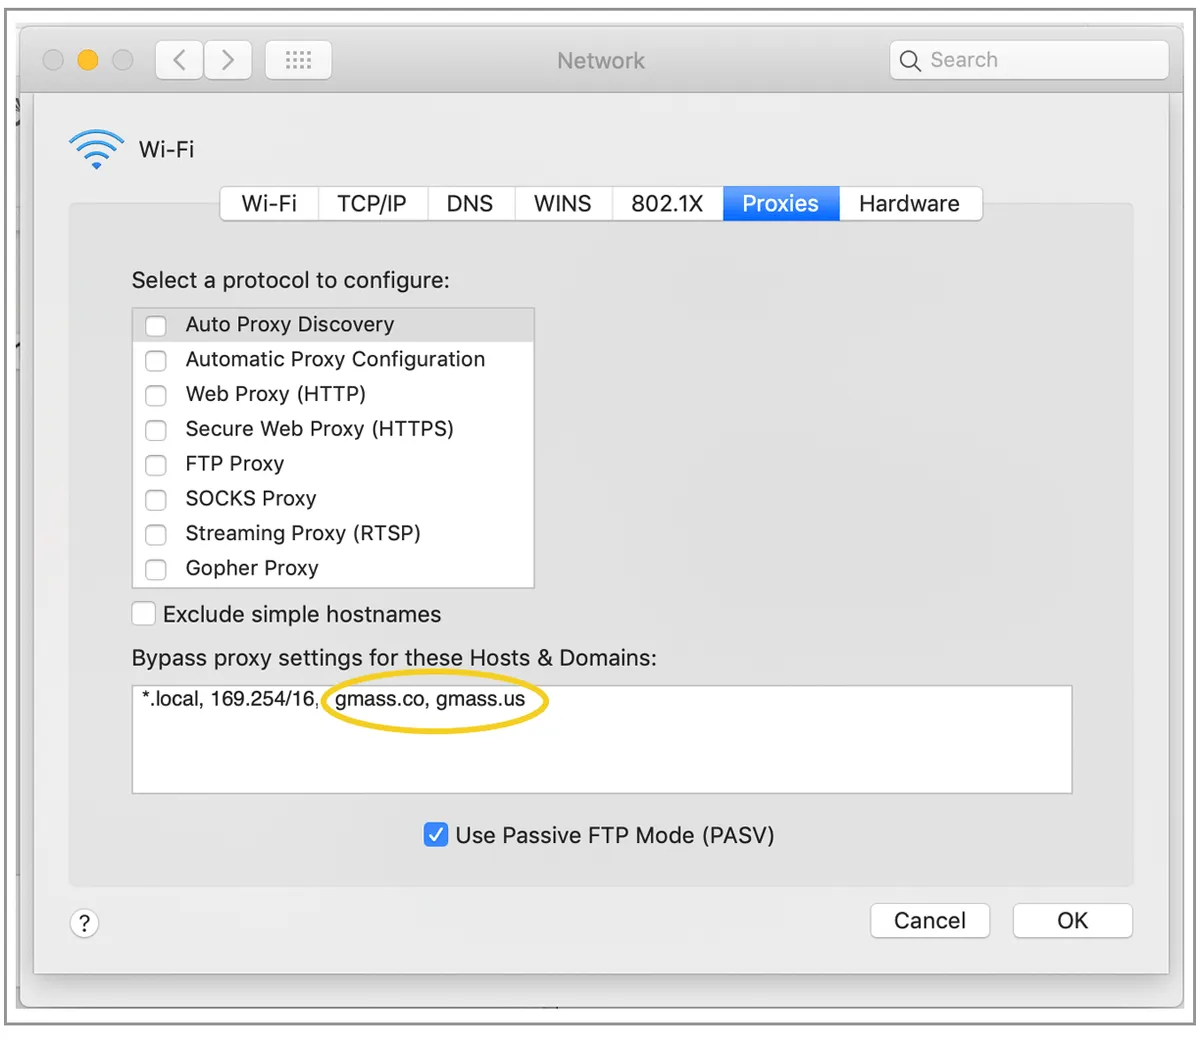Image resolution: width=1200 pixels, height=1043 pixels.
Task: Click the bypass proxy hosts text box
Action: [x=602, y=739]
